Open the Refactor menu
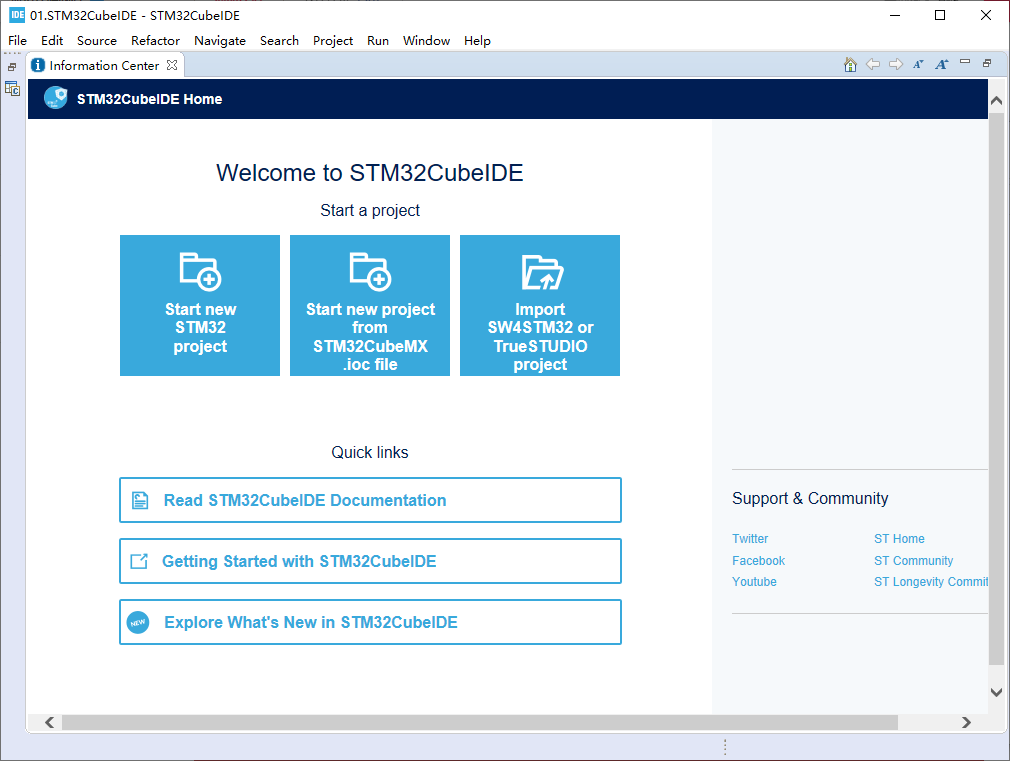 [x=155, y=41]
